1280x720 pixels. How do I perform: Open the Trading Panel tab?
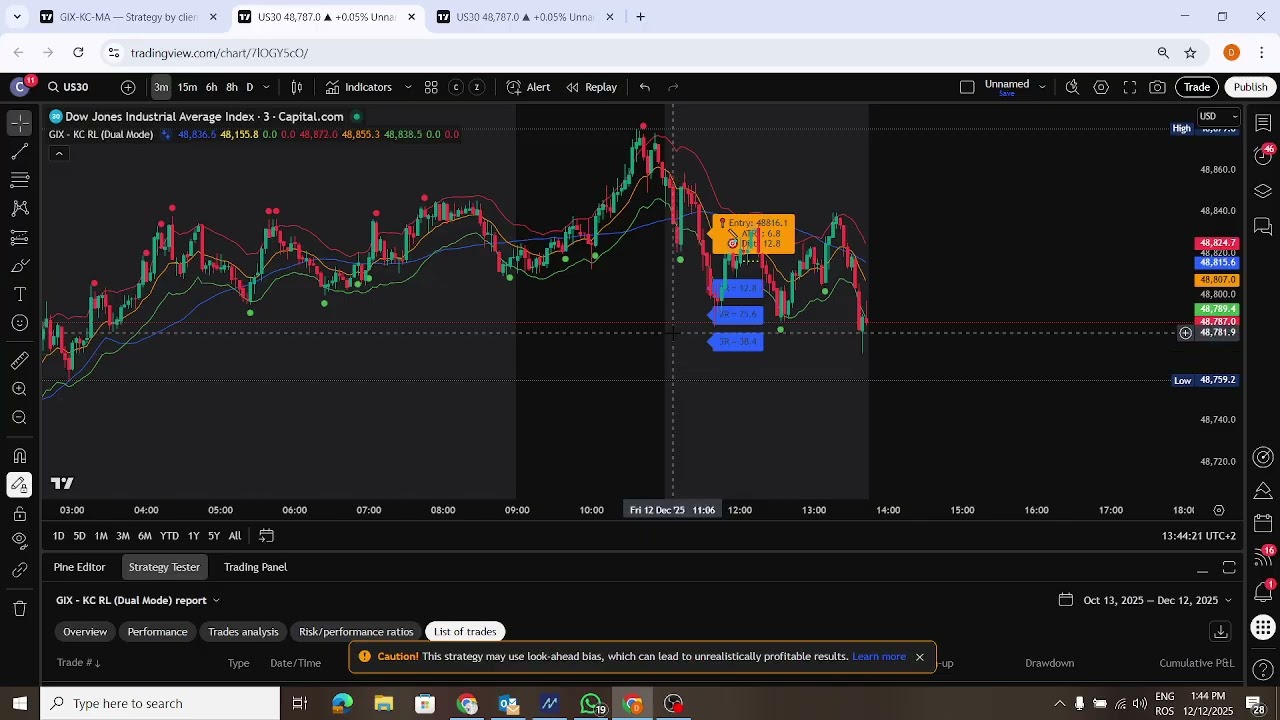click(255, 567)
